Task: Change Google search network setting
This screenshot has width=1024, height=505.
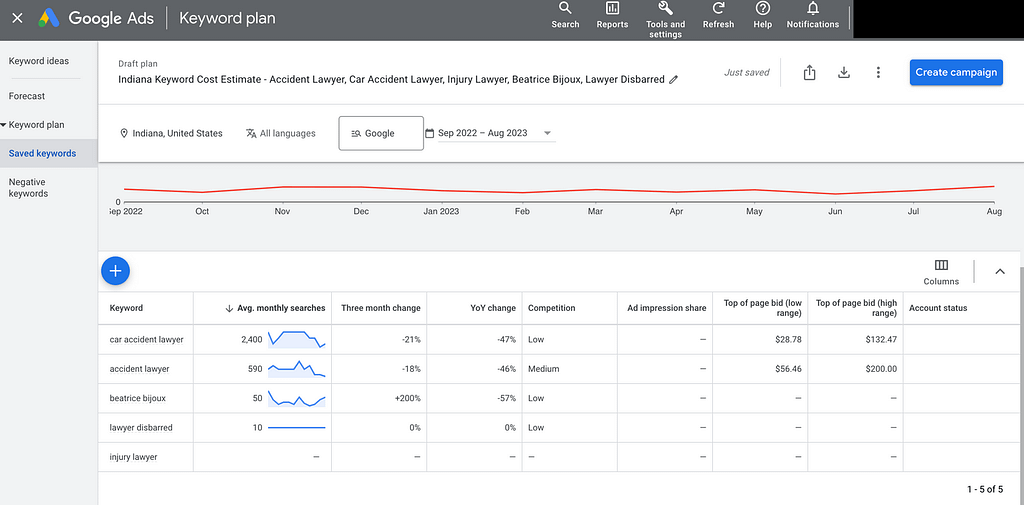Action: tap(381, 133)
